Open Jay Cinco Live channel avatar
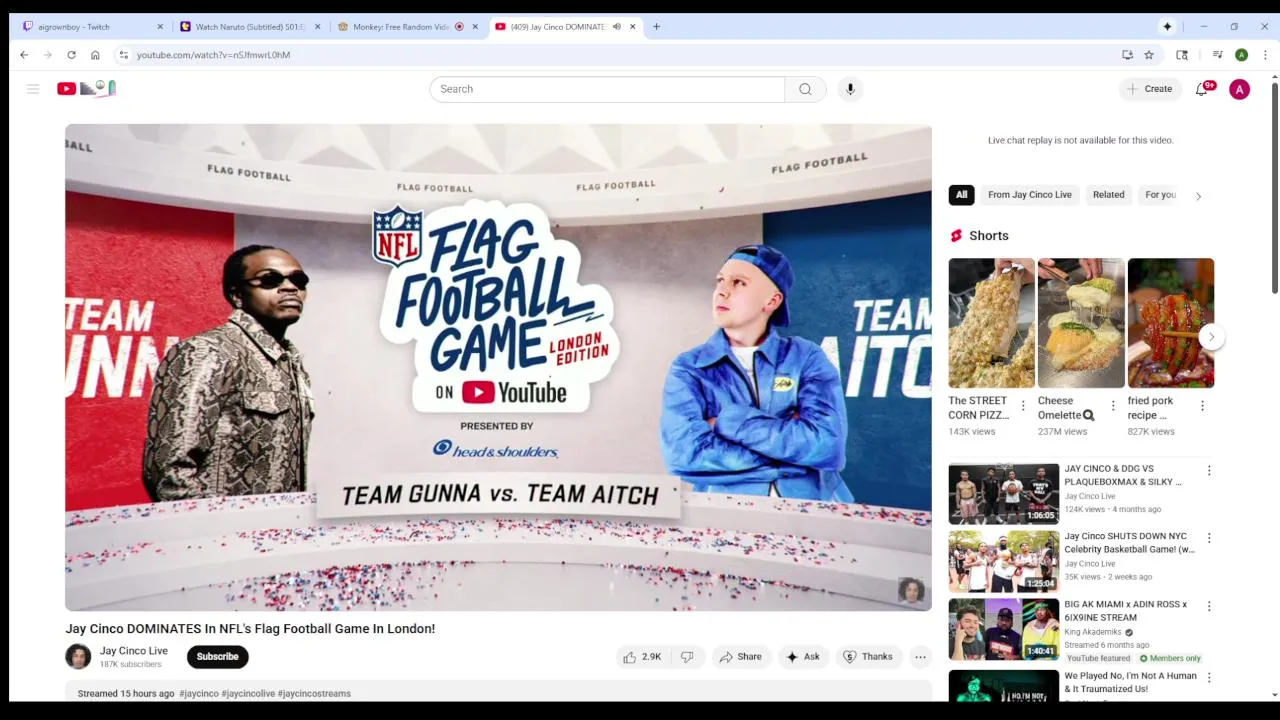This screenshot has height=720, width=1280. point(78,657)
